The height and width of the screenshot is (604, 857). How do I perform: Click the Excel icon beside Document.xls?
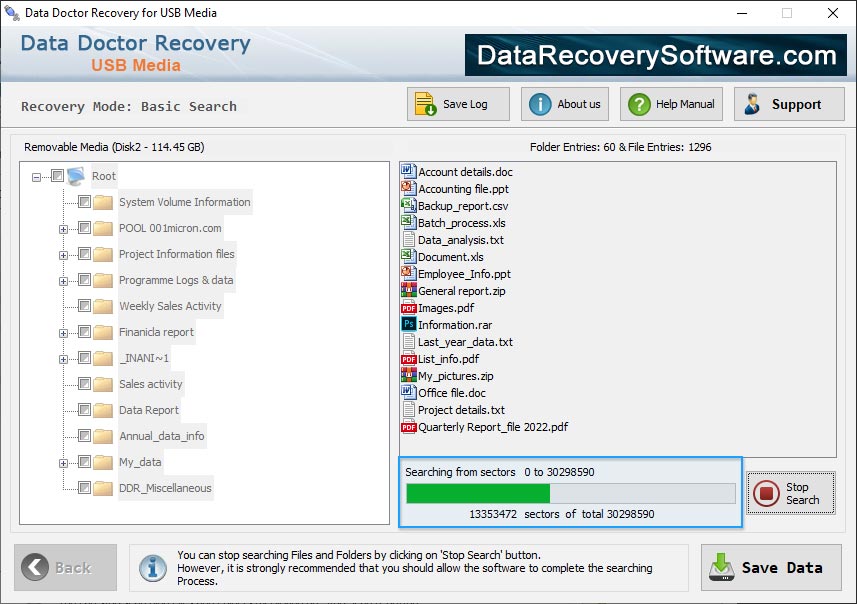click(x=407, y=256)
